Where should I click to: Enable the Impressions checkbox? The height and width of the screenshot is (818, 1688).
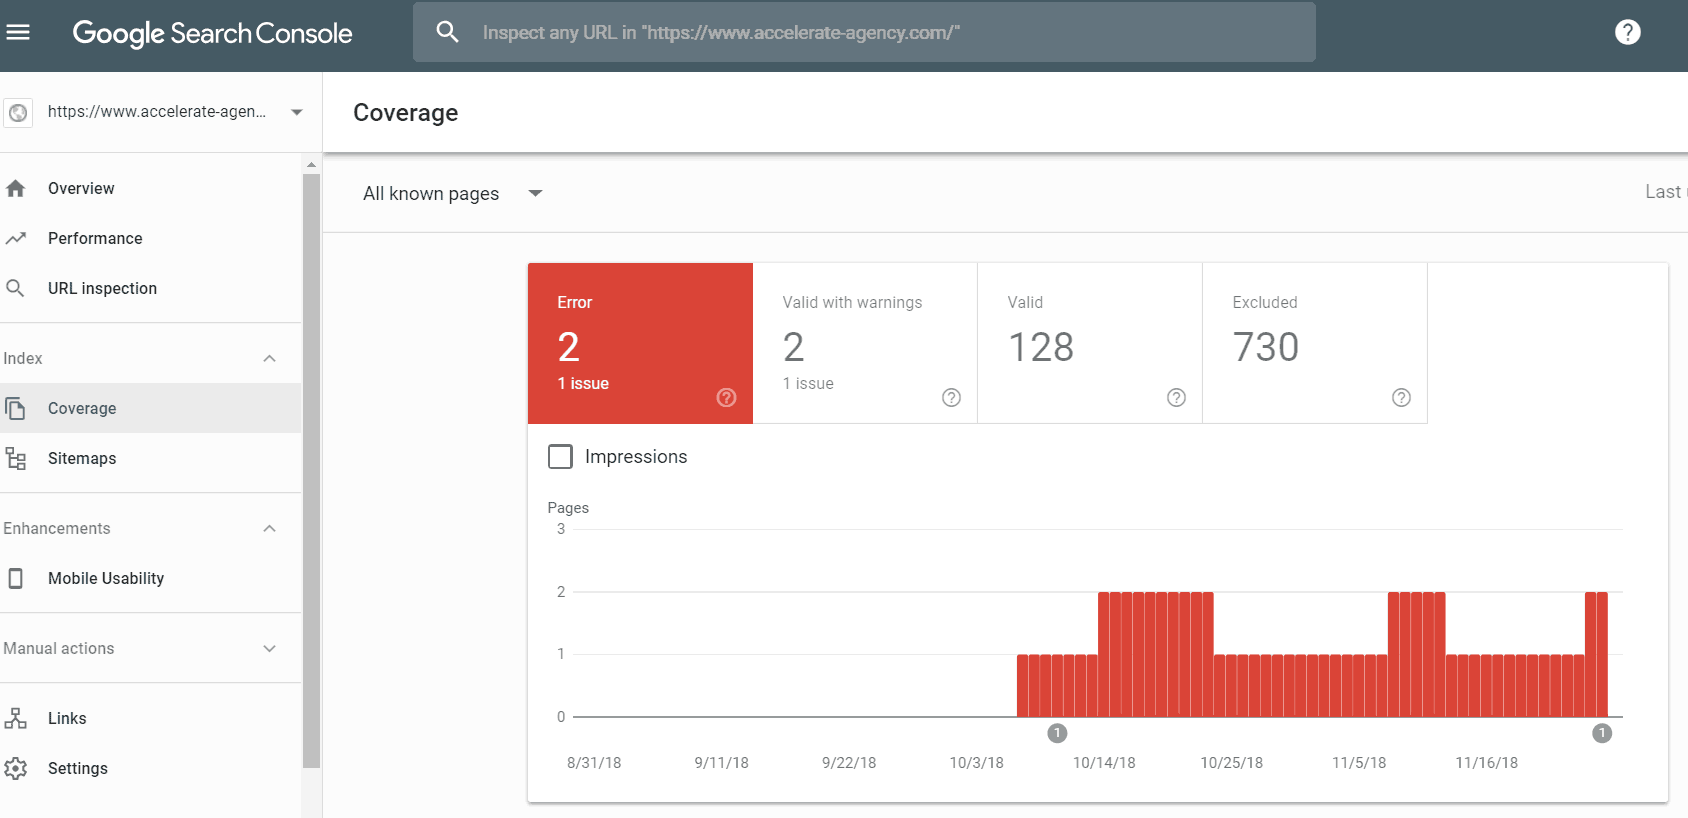coord(560,457)
